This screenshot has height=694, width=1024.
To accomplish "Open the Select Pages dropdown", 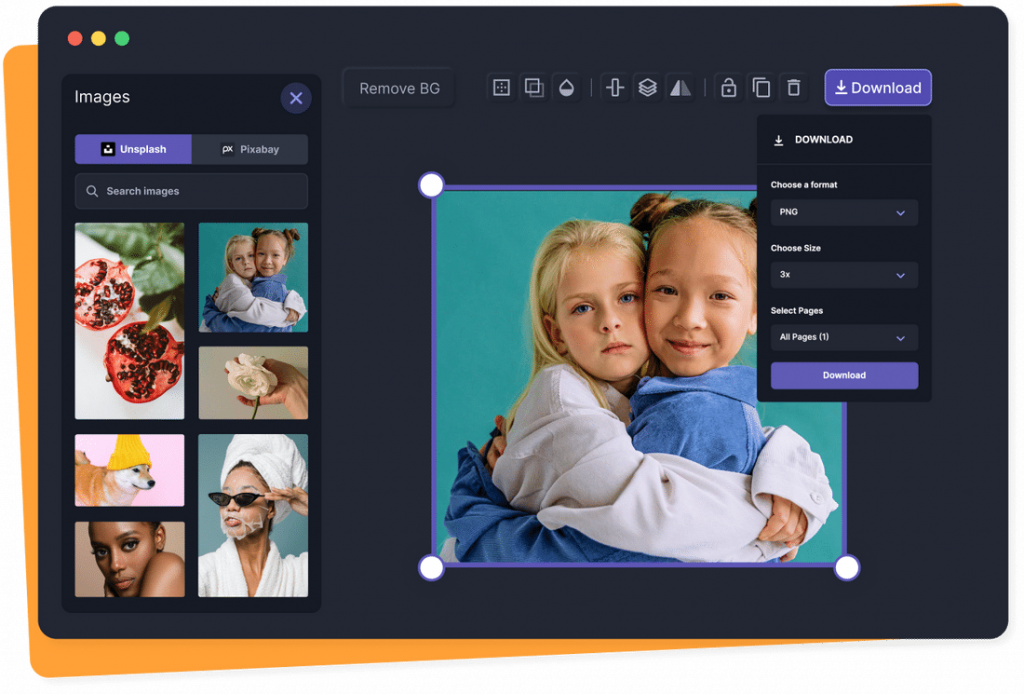I will point(844,337).
